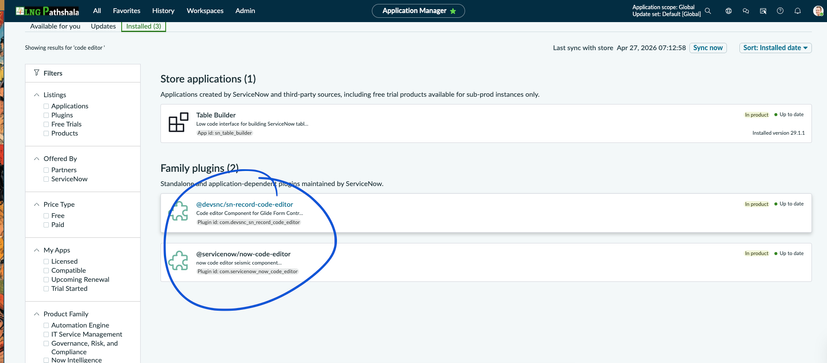
Task: Click In product badge on Table Builder
Action: pyautogui.click(x=756, y=114)
